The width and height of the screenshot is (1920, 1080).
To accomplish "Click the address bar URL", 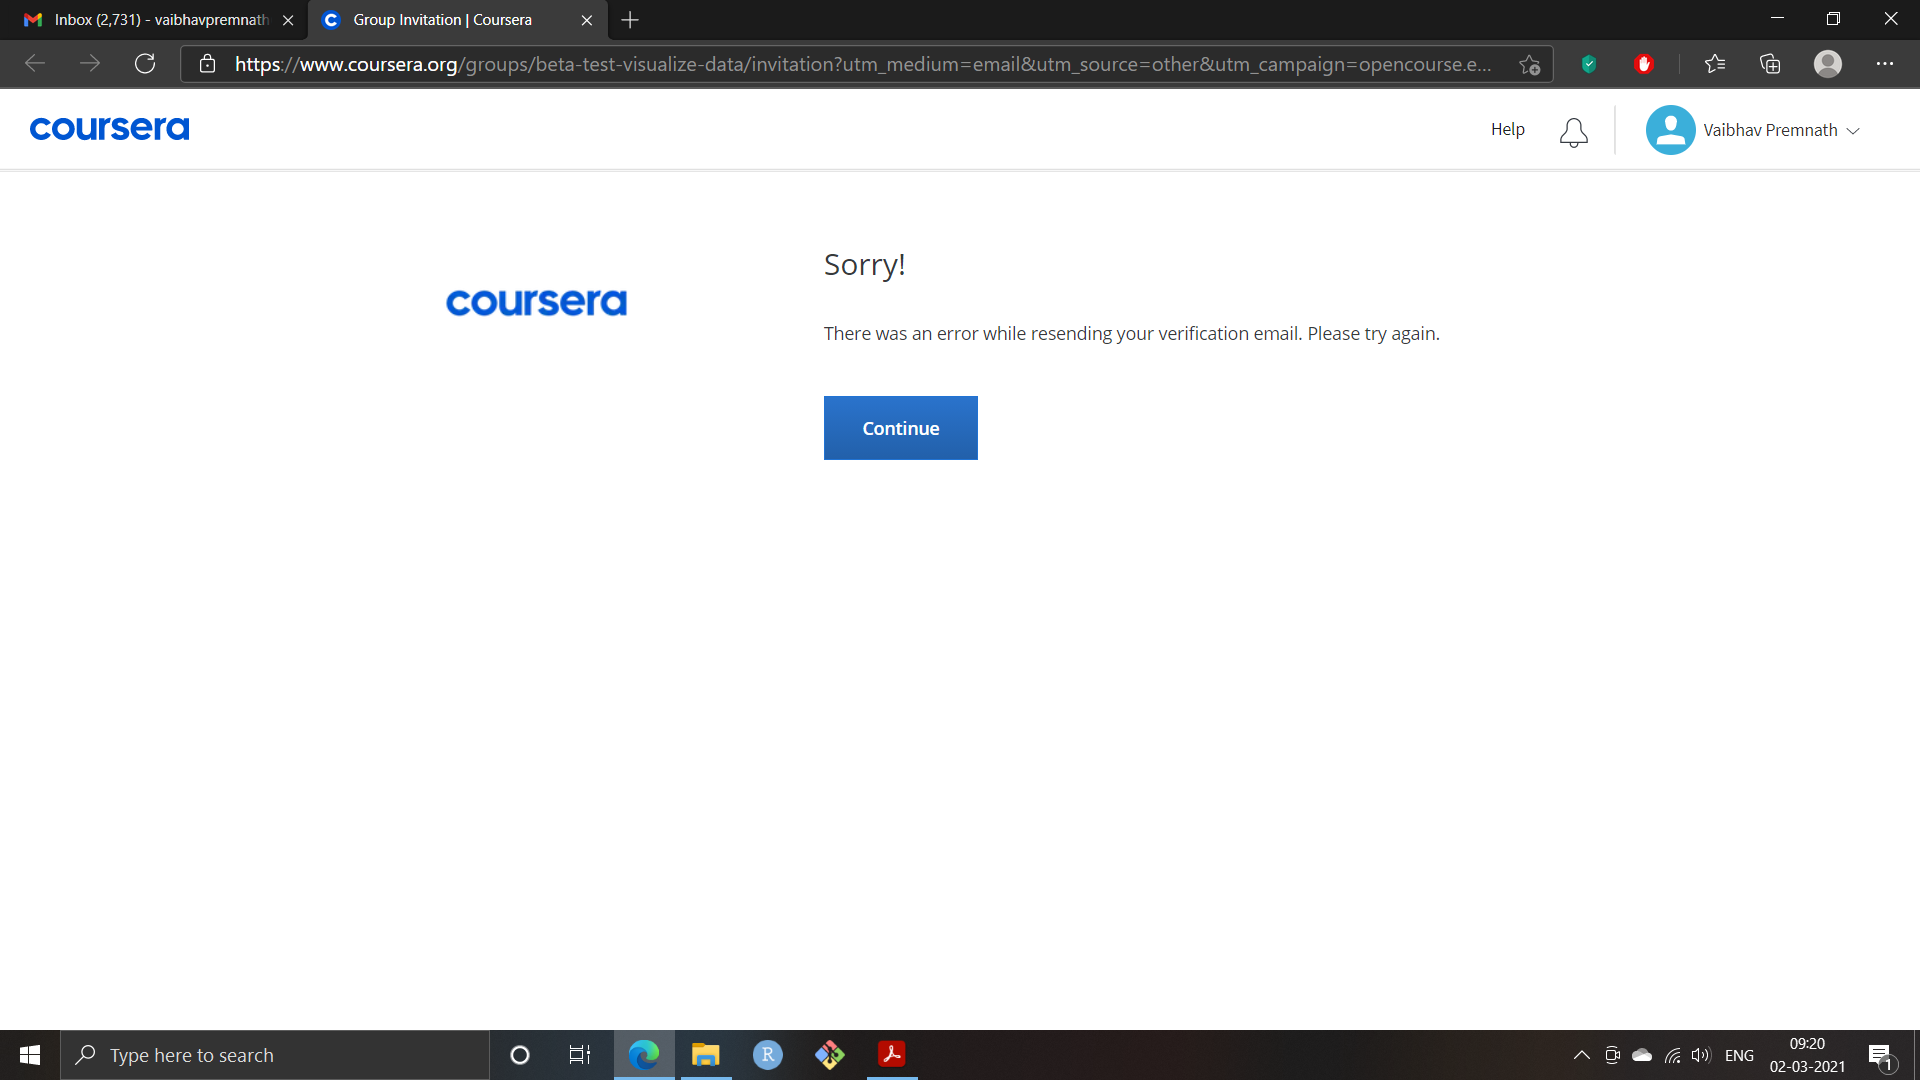I will tap(862, 64).
